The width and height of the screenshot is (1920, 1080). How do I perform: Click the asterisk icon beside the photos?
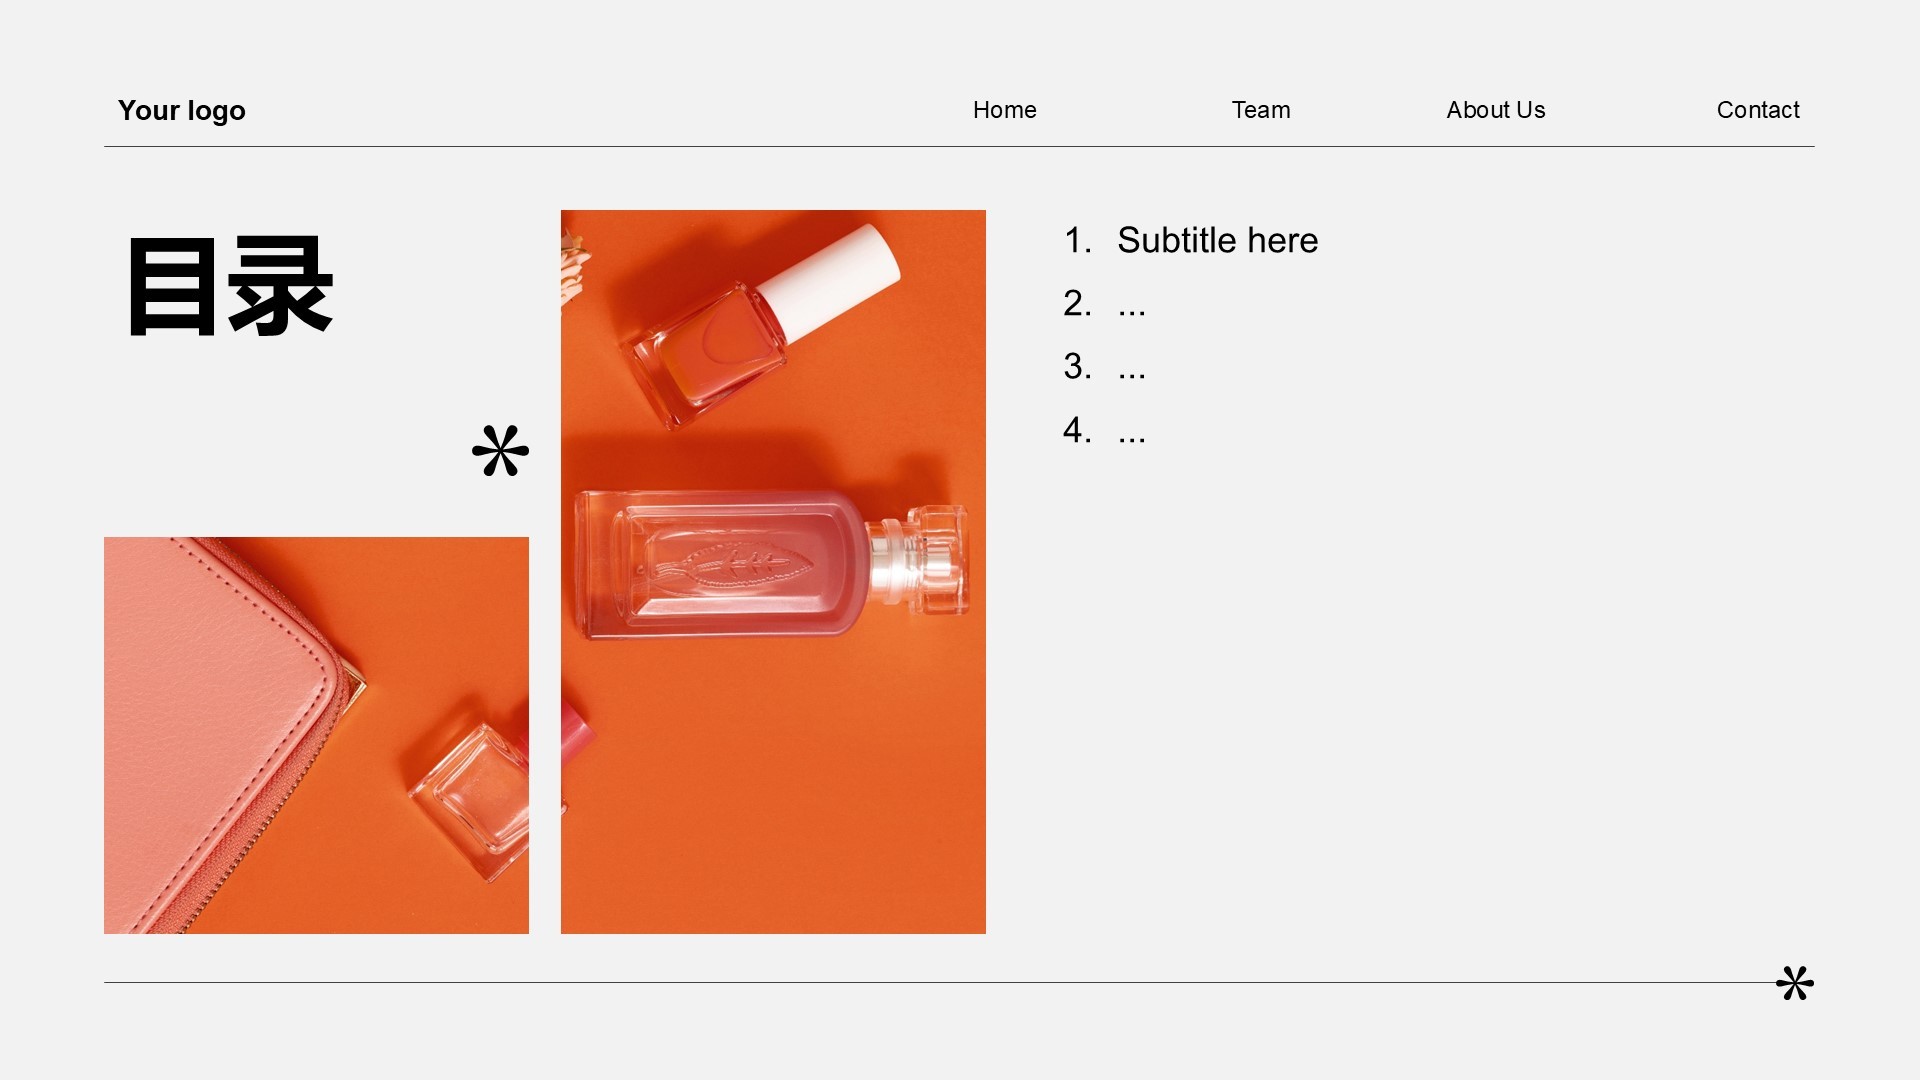tap(500, 451)
